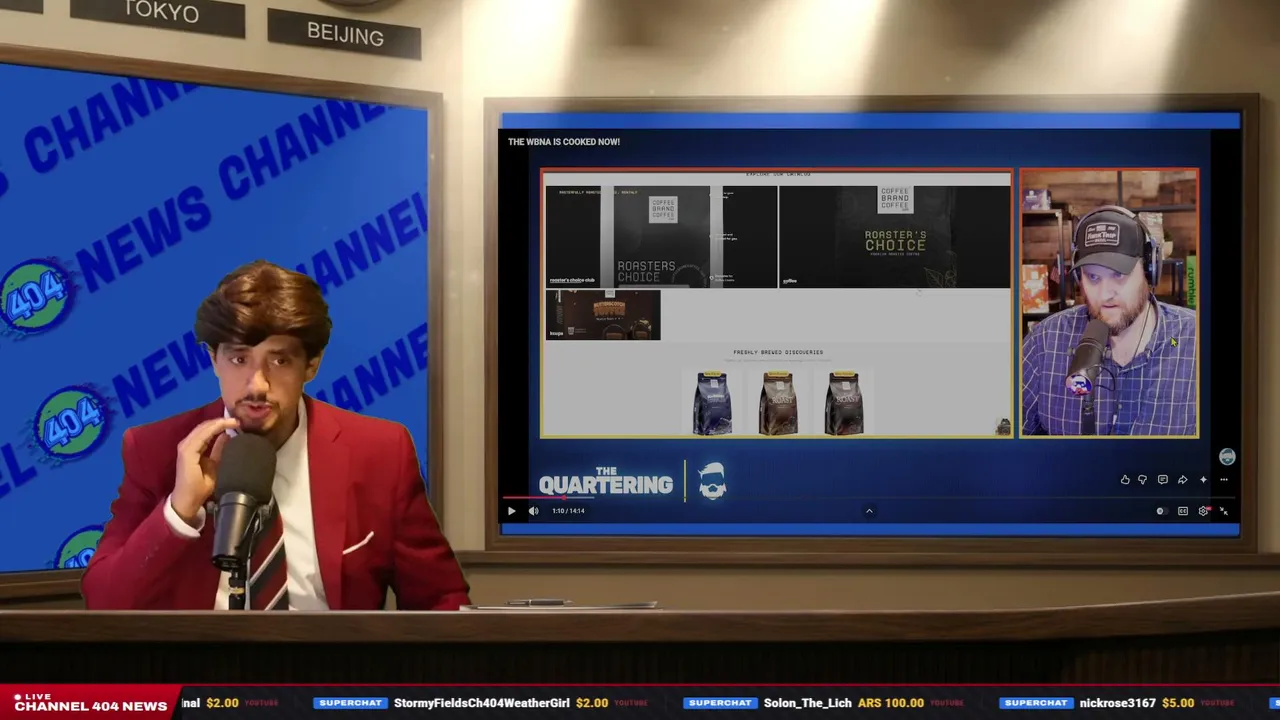Viewport: 1280px width, 720px height.
Task: Click nickrose3167 superchat name
Action: tap(1118, 703)
